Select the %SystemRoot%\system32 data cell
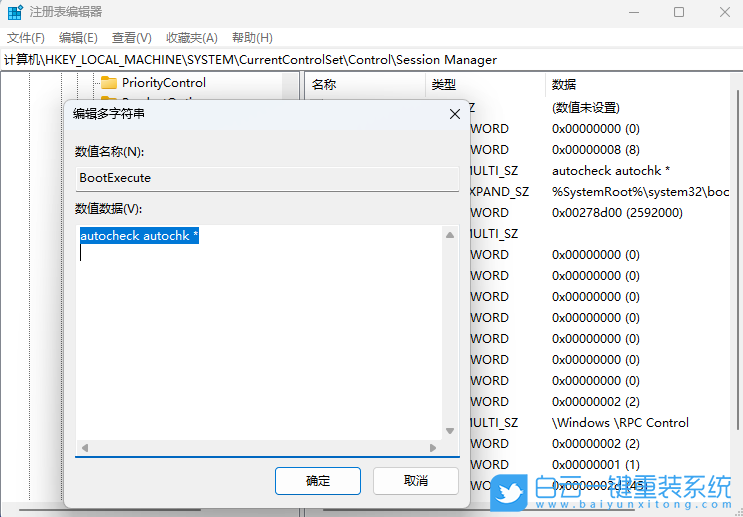 coord(641,191)
